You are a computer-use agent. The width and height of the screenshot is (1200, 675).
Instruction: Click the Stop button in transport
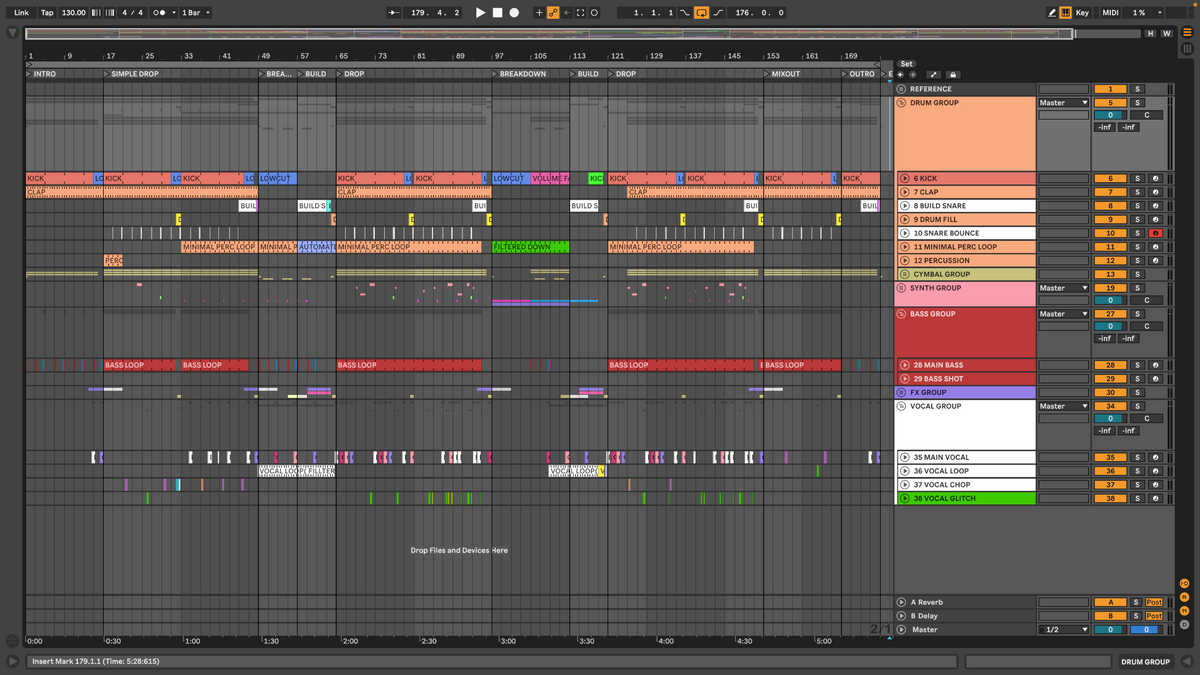coord(497,13)
